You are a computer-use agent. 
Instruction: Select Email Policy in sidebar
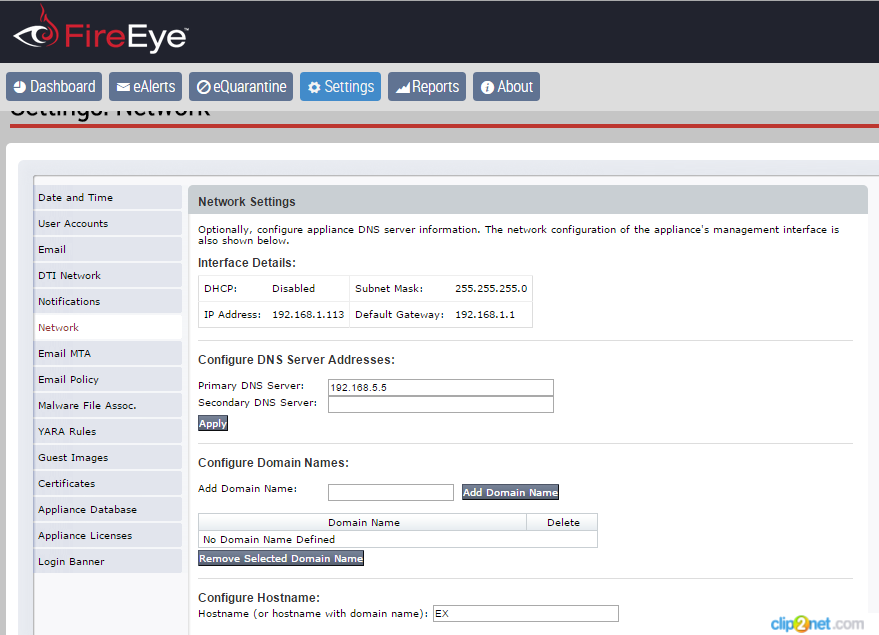click(108, 379)
